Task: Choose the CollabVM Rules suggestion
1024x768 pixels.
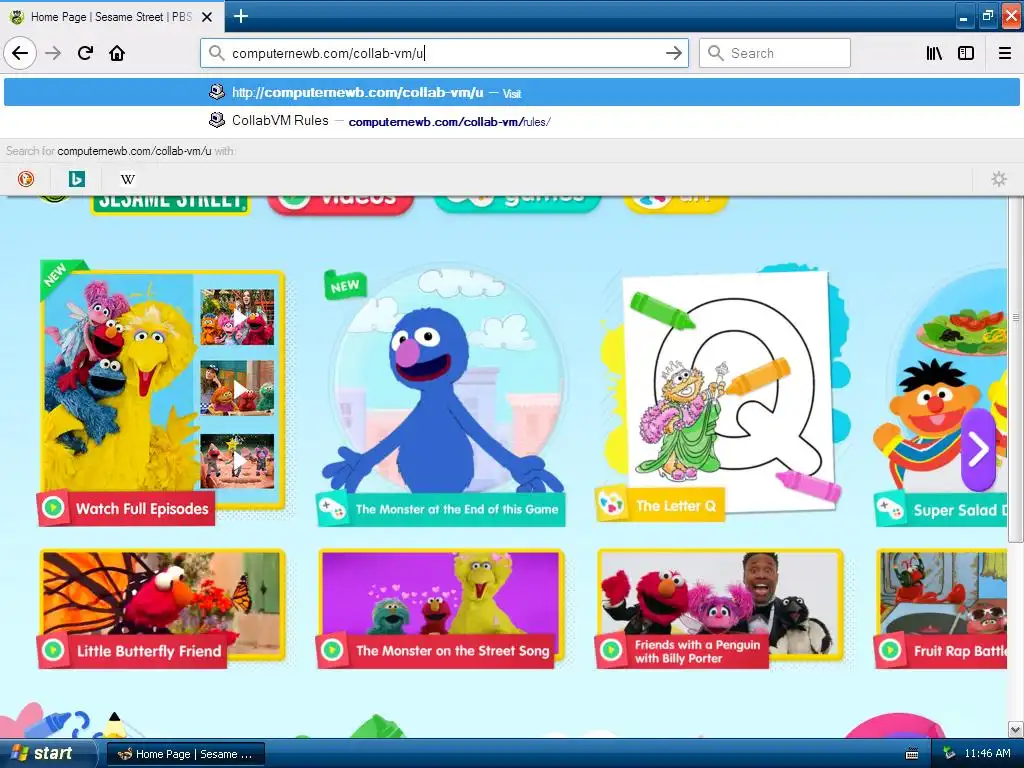Action: (x=512, y=121)
